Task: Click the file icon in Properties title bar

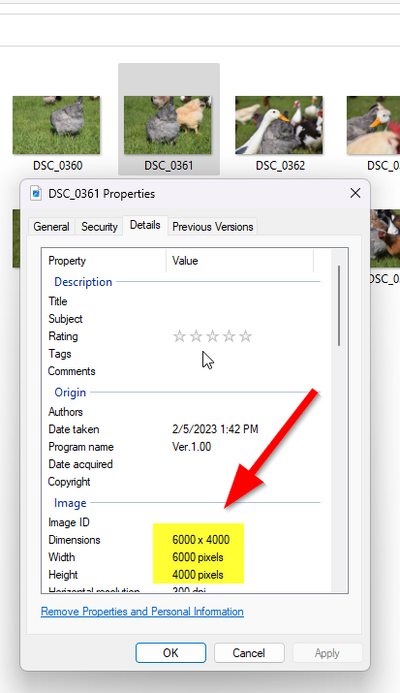Action: tap(36, 194)
